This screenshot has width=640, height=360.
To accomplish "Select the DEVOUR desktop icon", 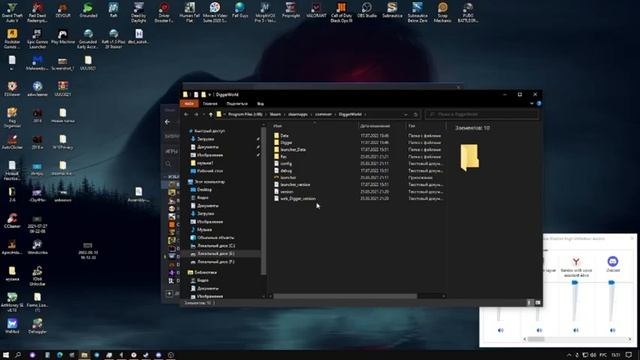I will point(63,10).
